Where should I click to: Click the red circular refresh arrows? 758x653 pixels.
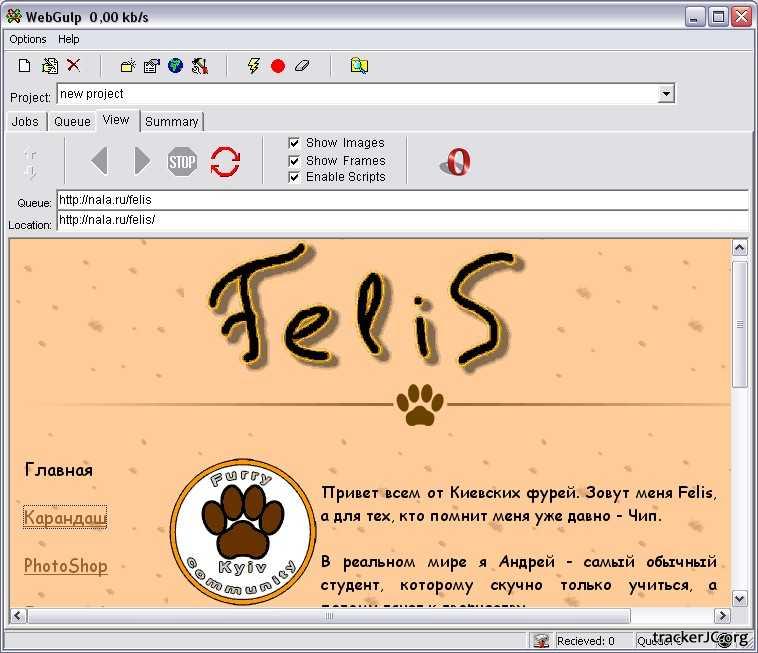pos(225,161)
